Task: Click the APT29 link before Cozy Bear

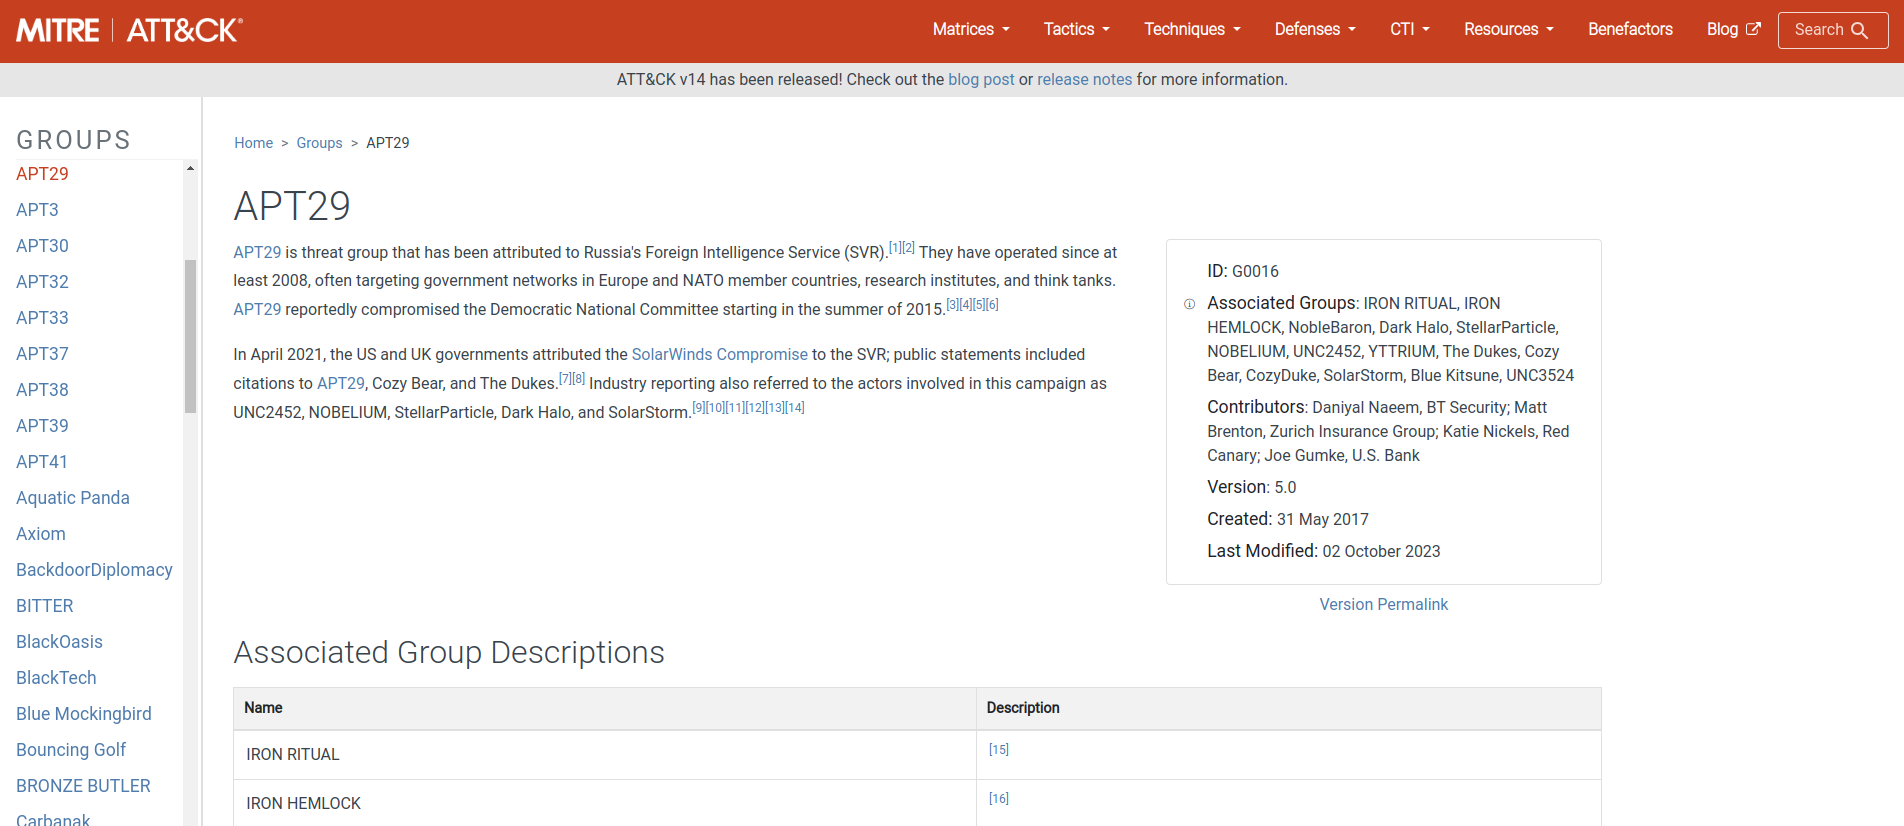Action: click(341, 384)
